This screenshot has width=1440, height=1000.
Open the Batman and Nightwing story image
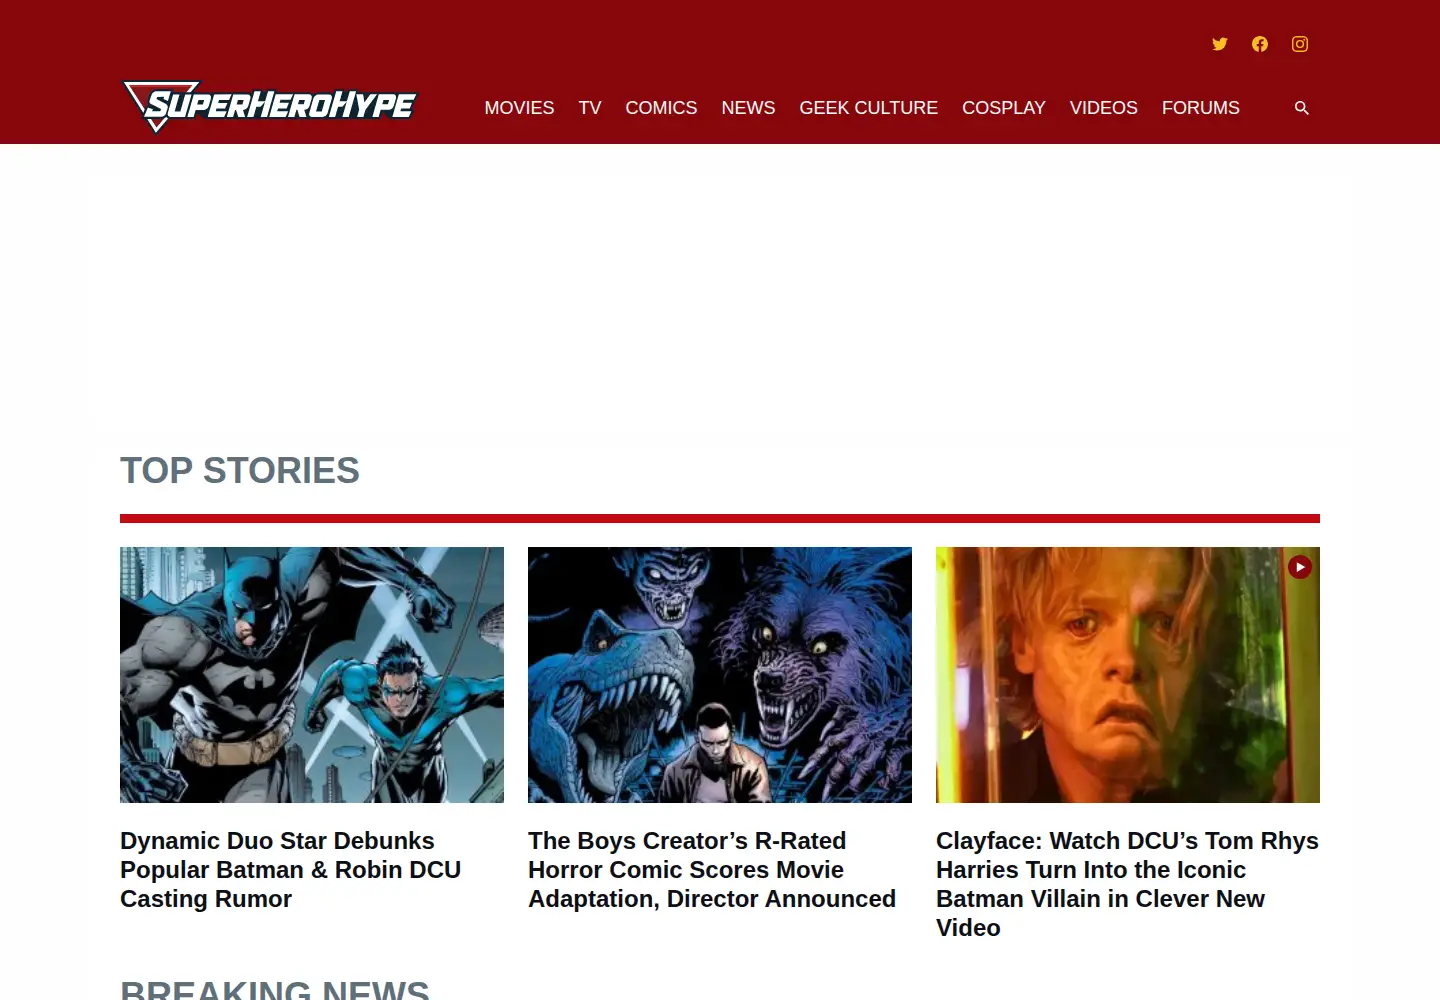(312, 675)
